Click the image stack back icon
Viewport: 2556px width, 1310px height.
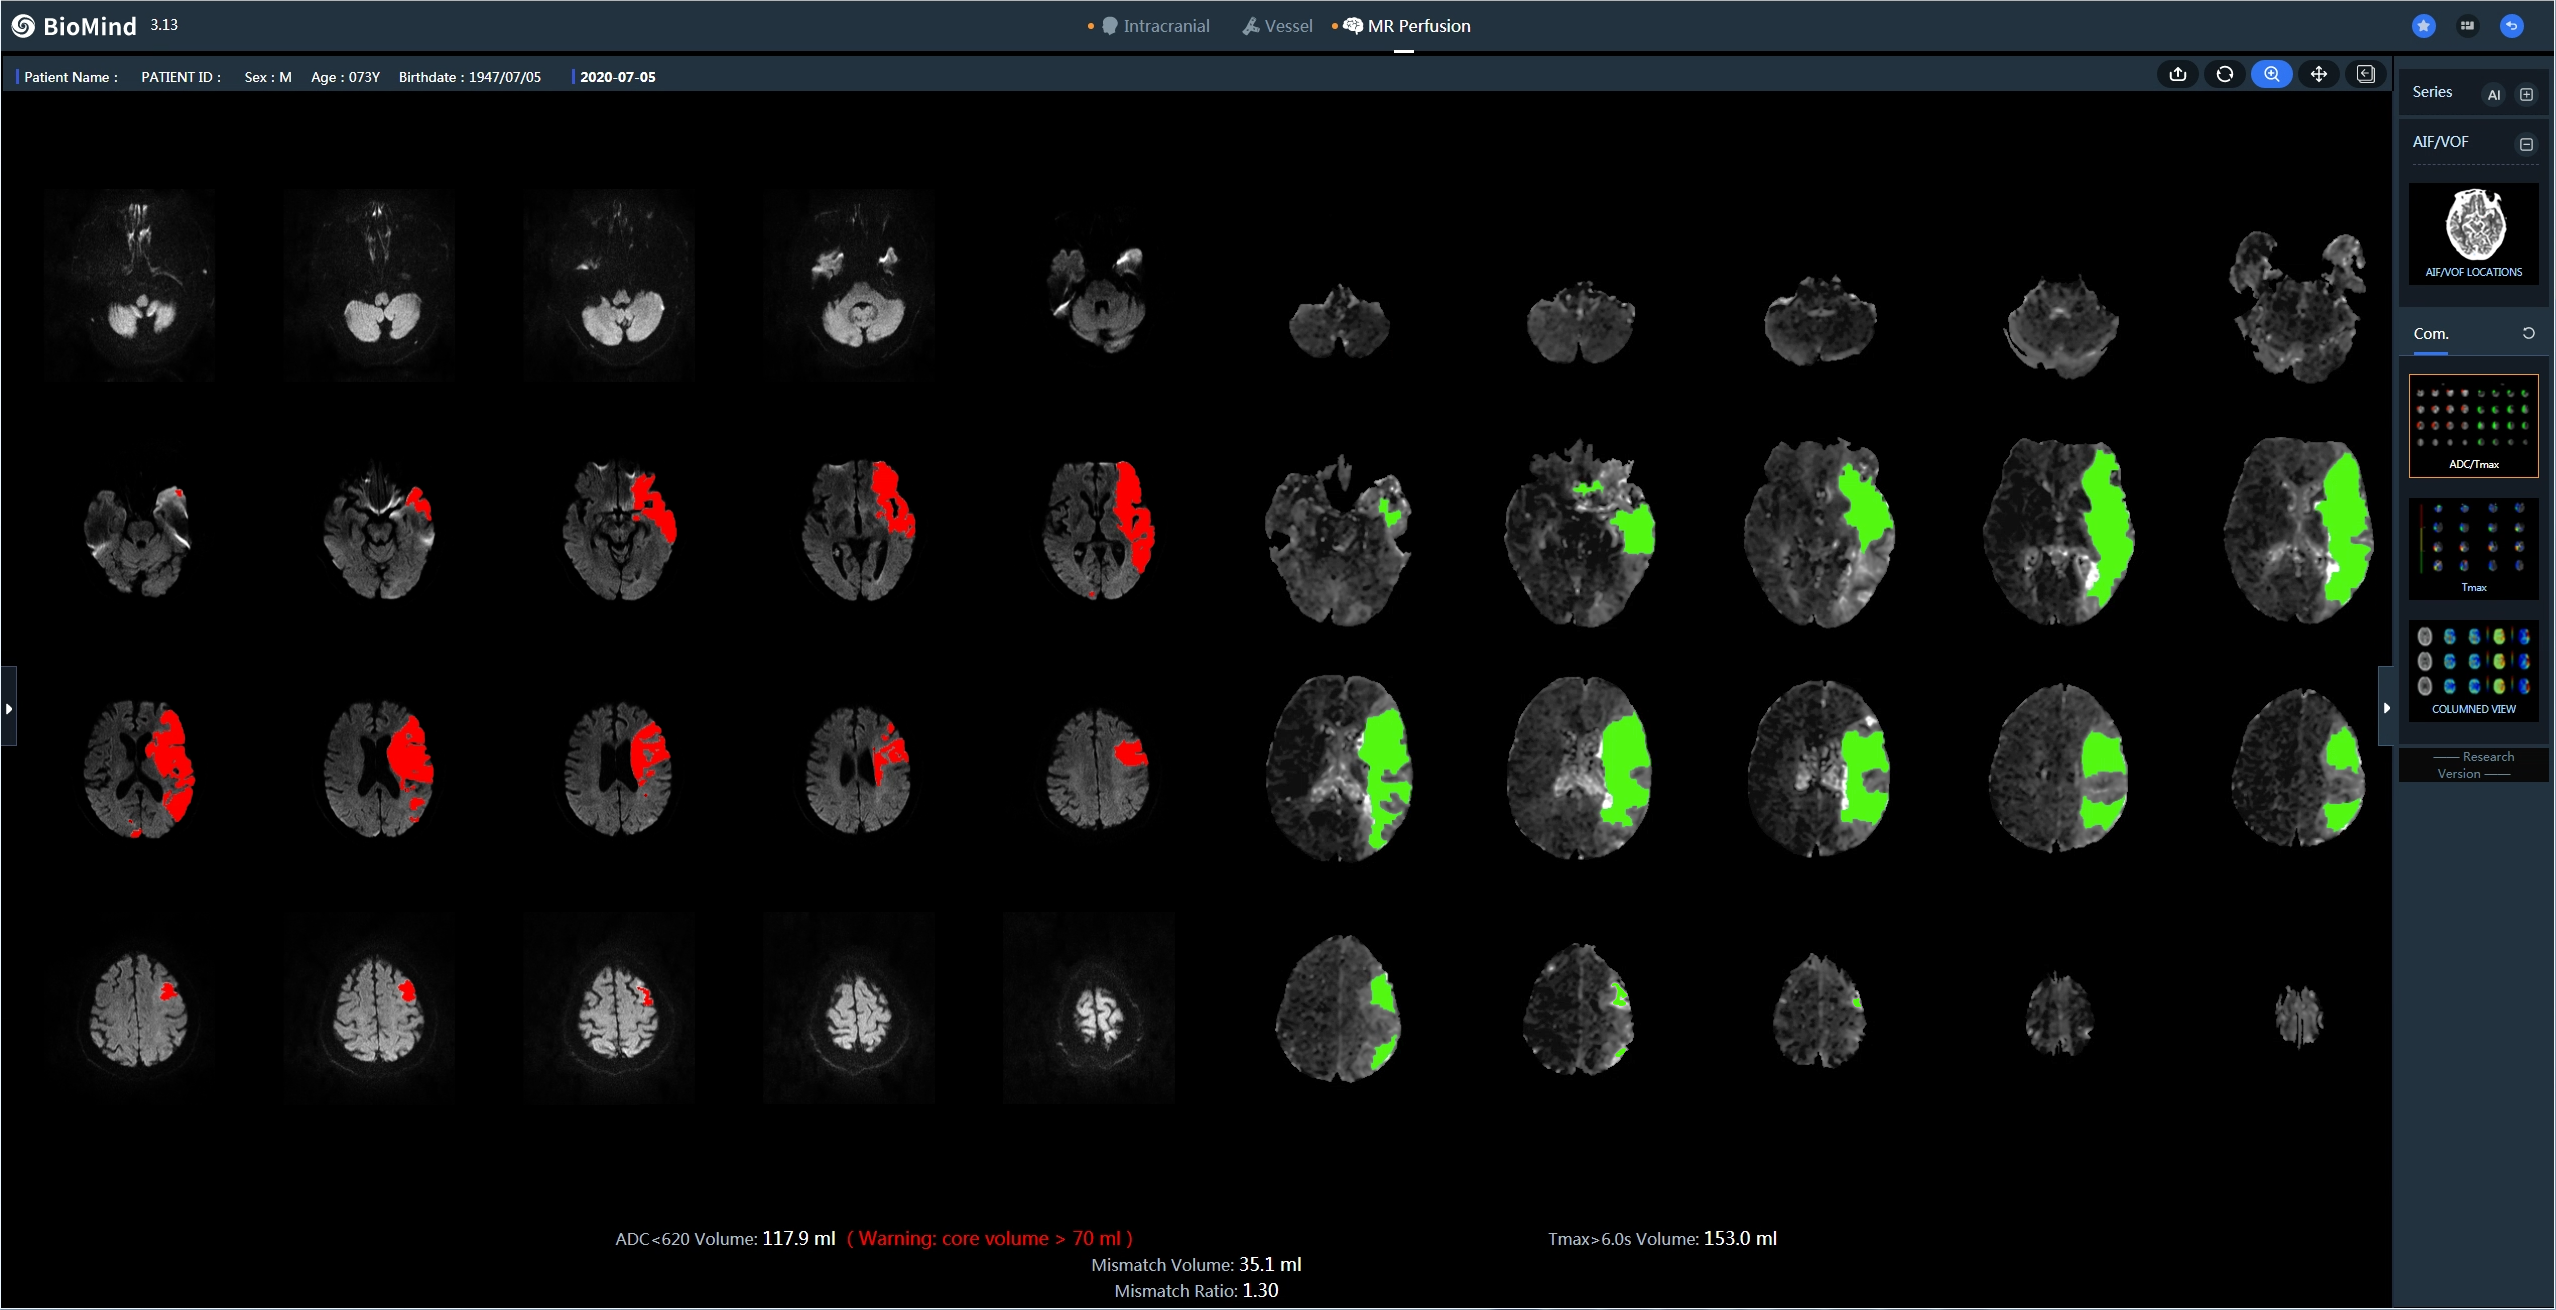2365,75
